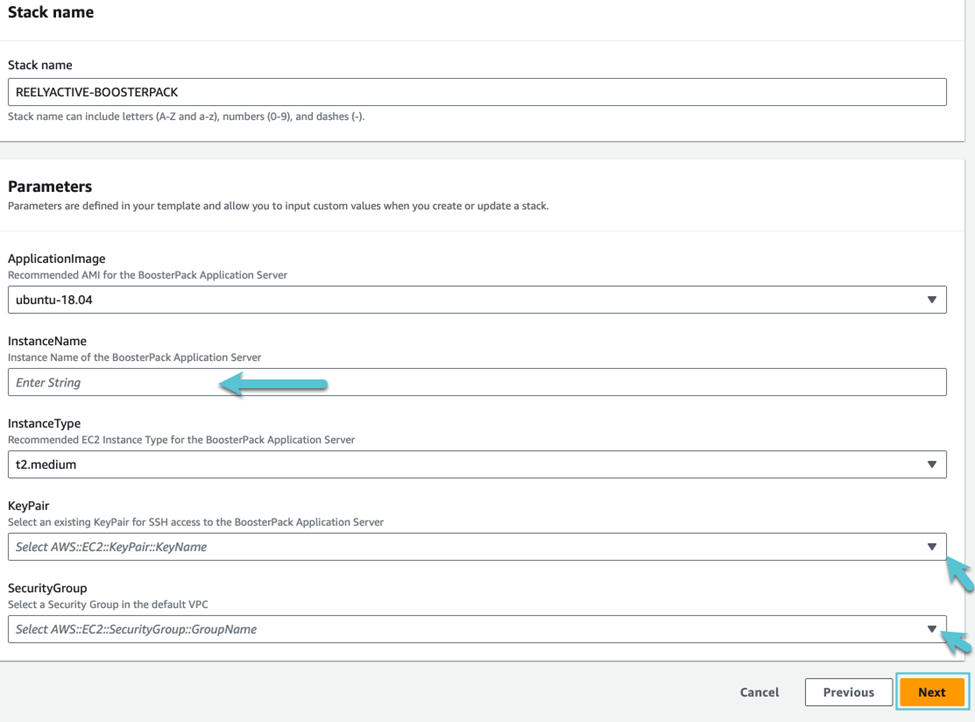Go back with the Previous button
Screen dimensions: 975x722
click(x=848, y=692)
